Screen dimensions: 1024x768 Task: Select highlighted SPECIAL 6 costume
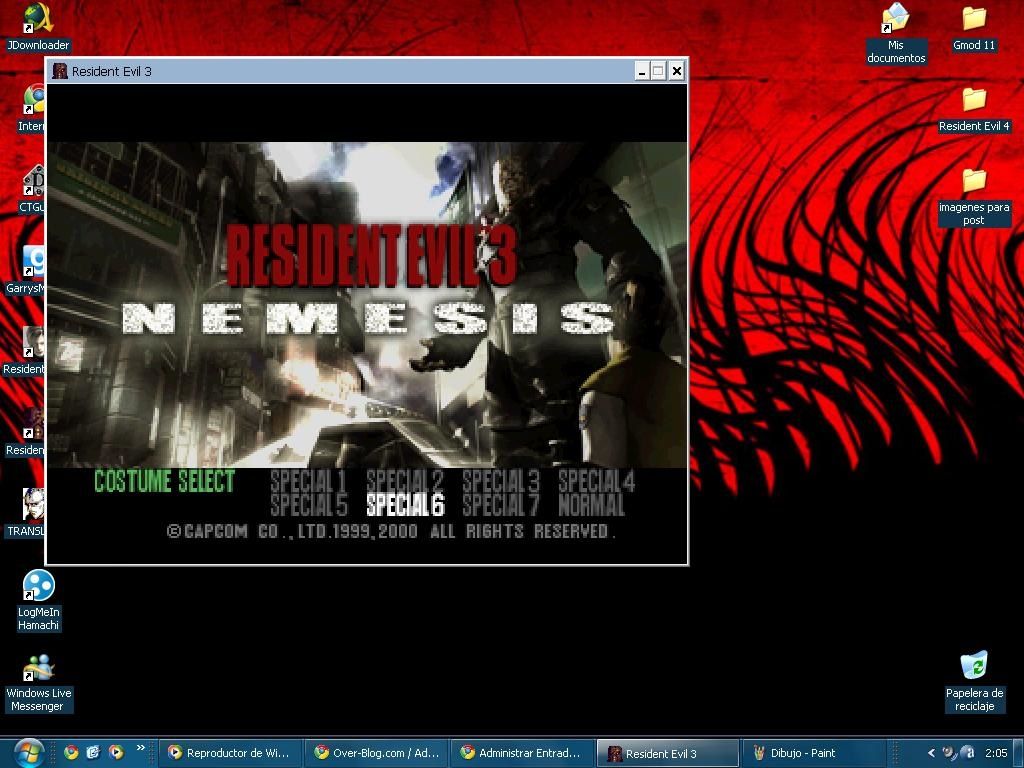click(x=405, y=505)
